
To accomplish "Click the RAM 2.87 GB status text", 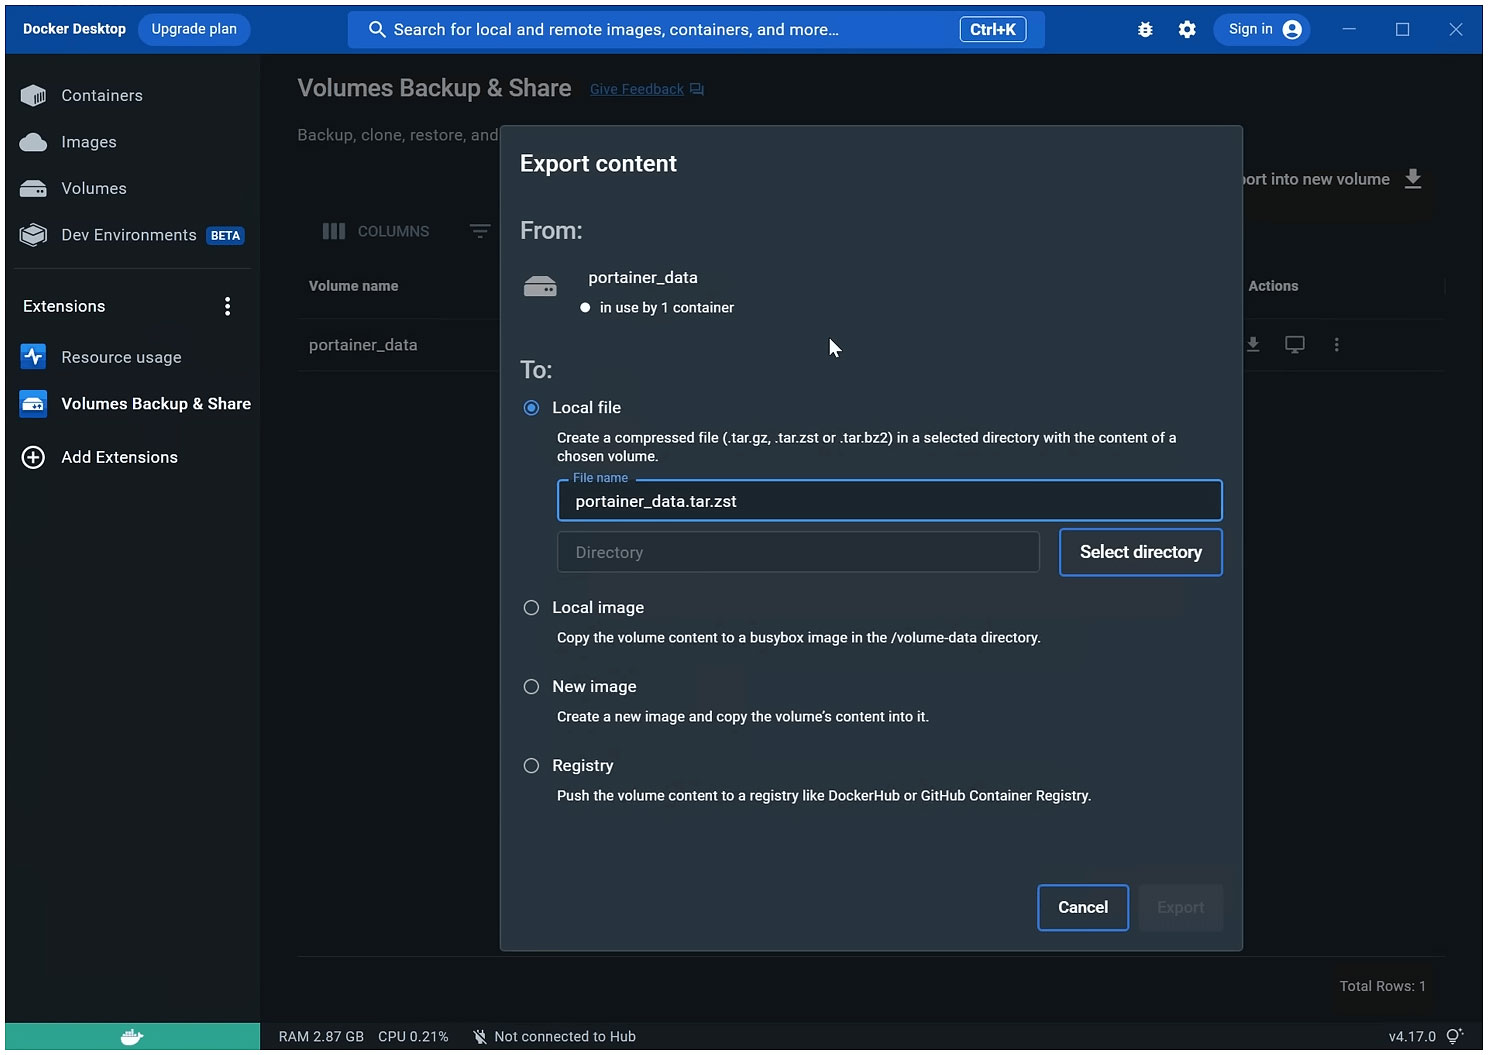I will coord(321,1037).
